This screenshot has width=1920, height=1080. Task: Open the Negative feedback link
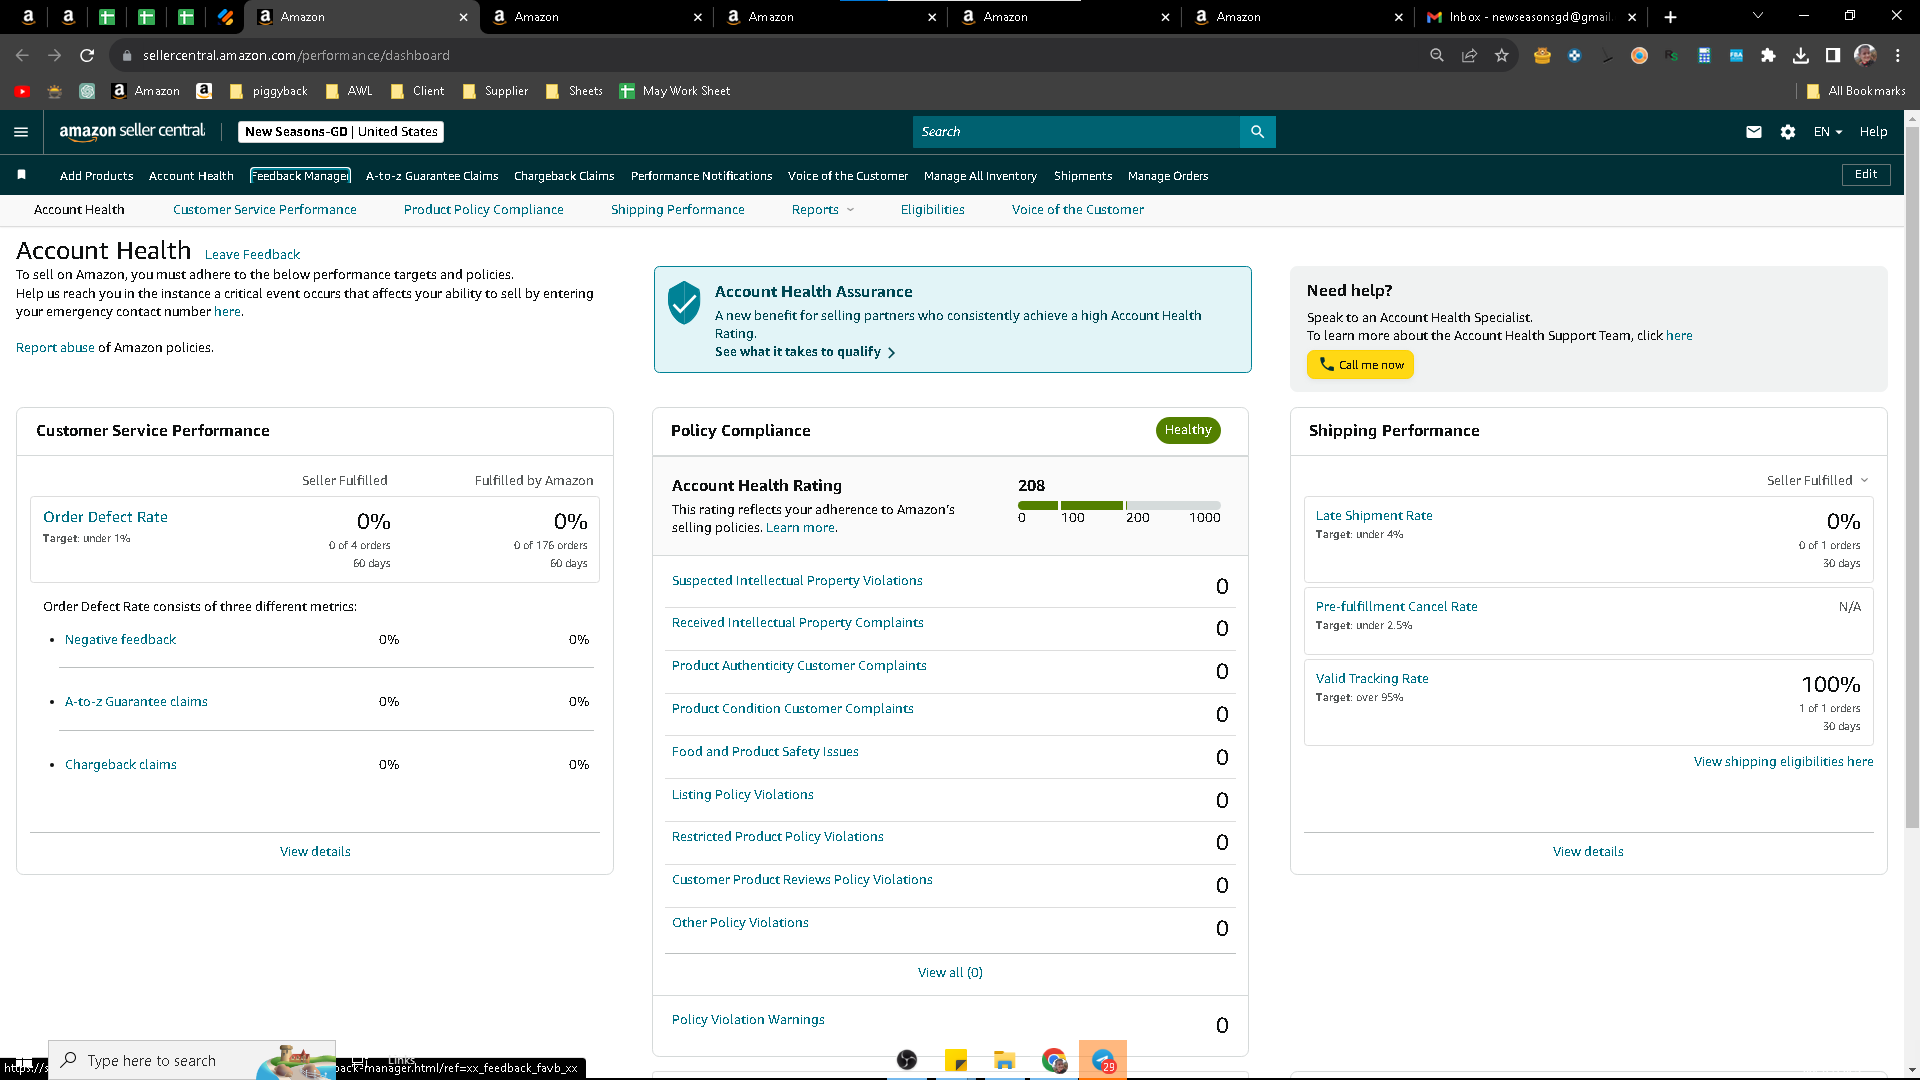click(120, 640)
